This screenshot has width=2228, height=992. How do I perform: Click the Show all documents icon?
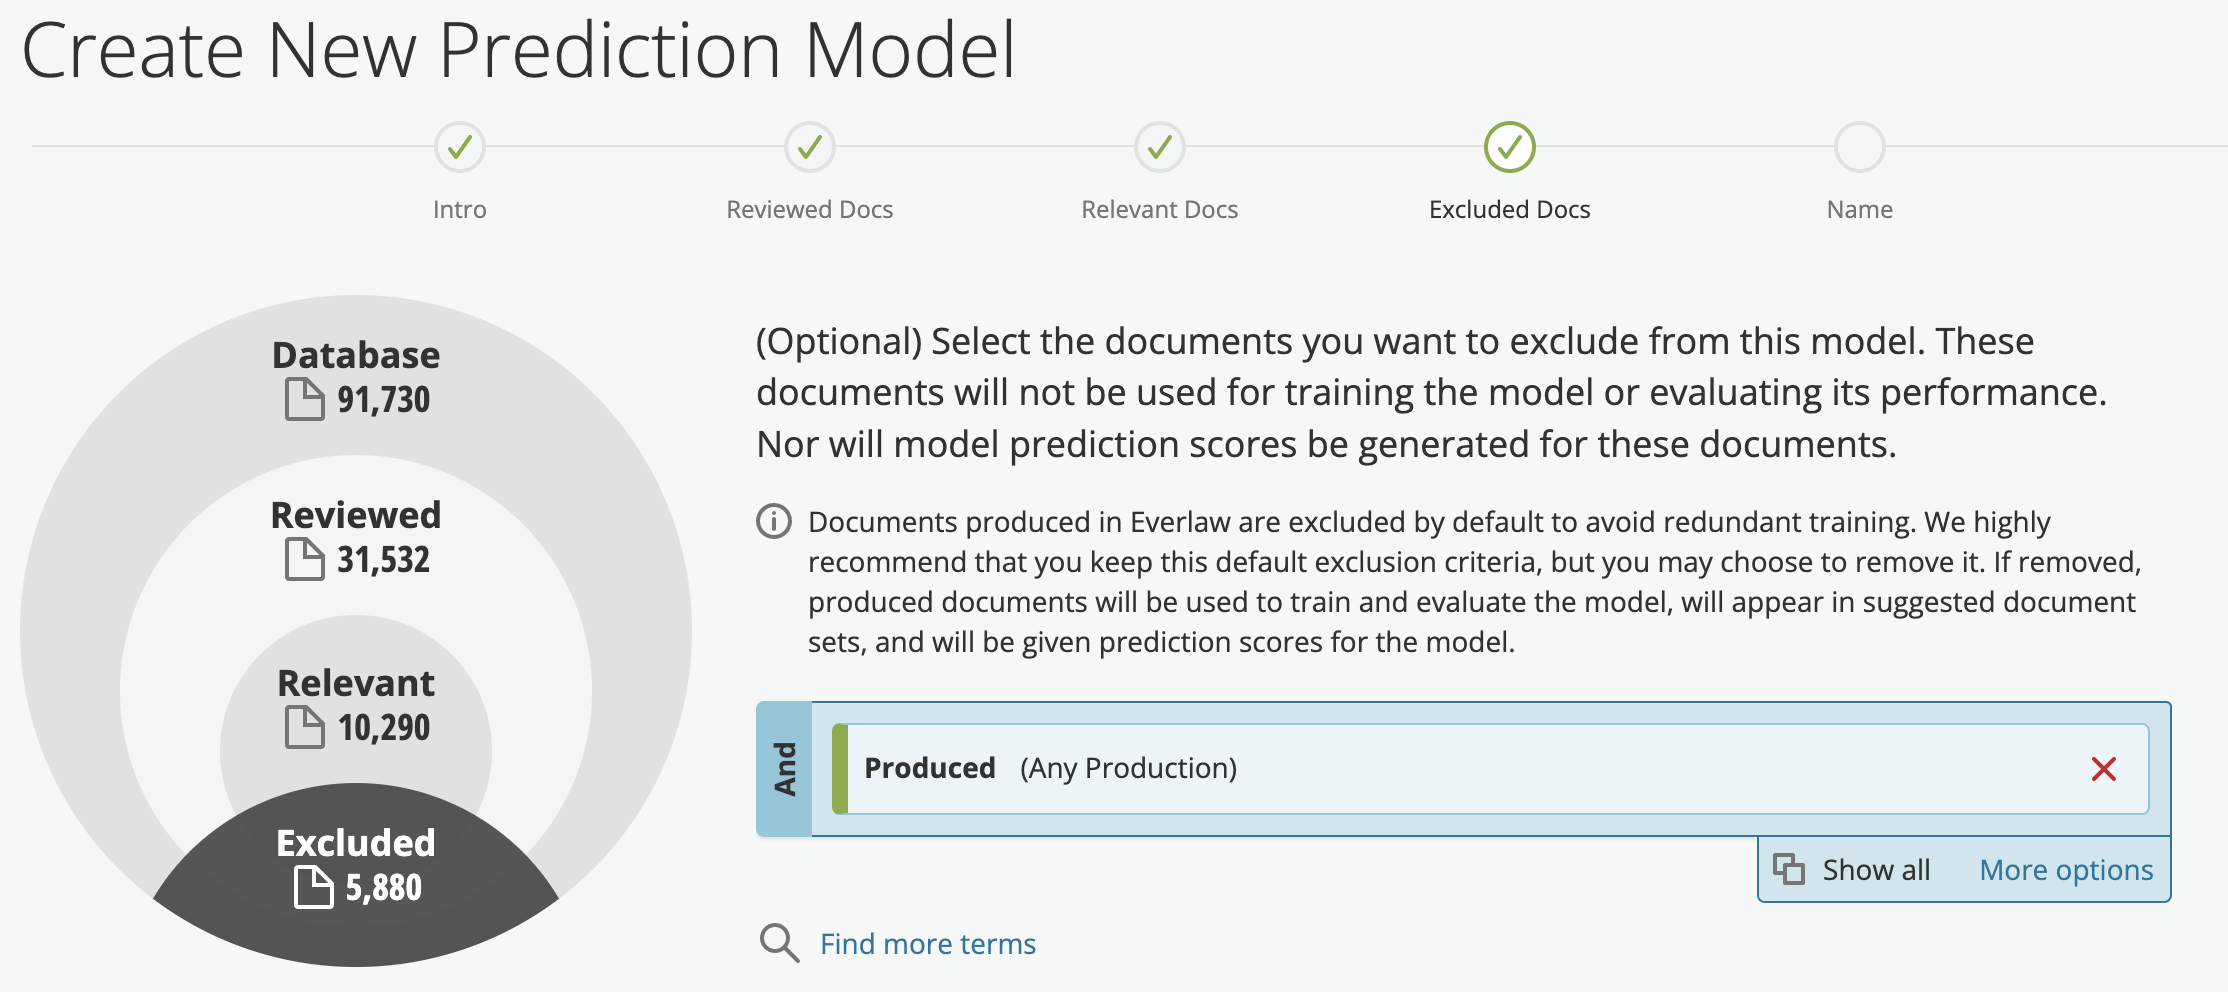(x=1789, y=869)
